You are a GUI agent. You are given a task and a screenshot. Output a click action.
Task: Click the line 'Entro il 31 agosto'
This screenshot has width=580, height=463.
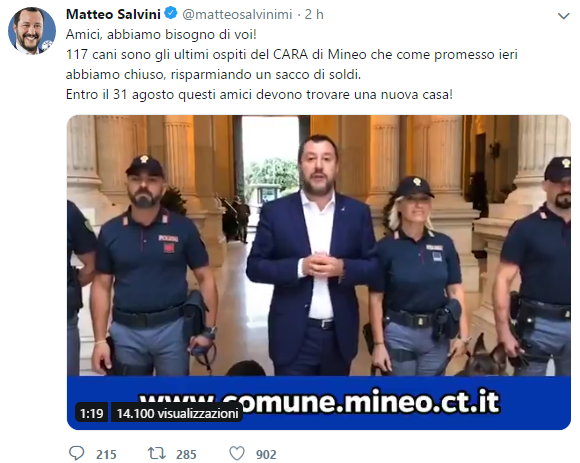click(259, 95)
